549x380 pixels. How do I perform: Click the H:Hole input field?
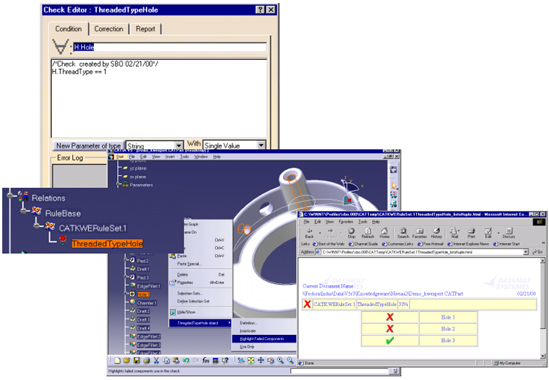[x=170, y=47]
